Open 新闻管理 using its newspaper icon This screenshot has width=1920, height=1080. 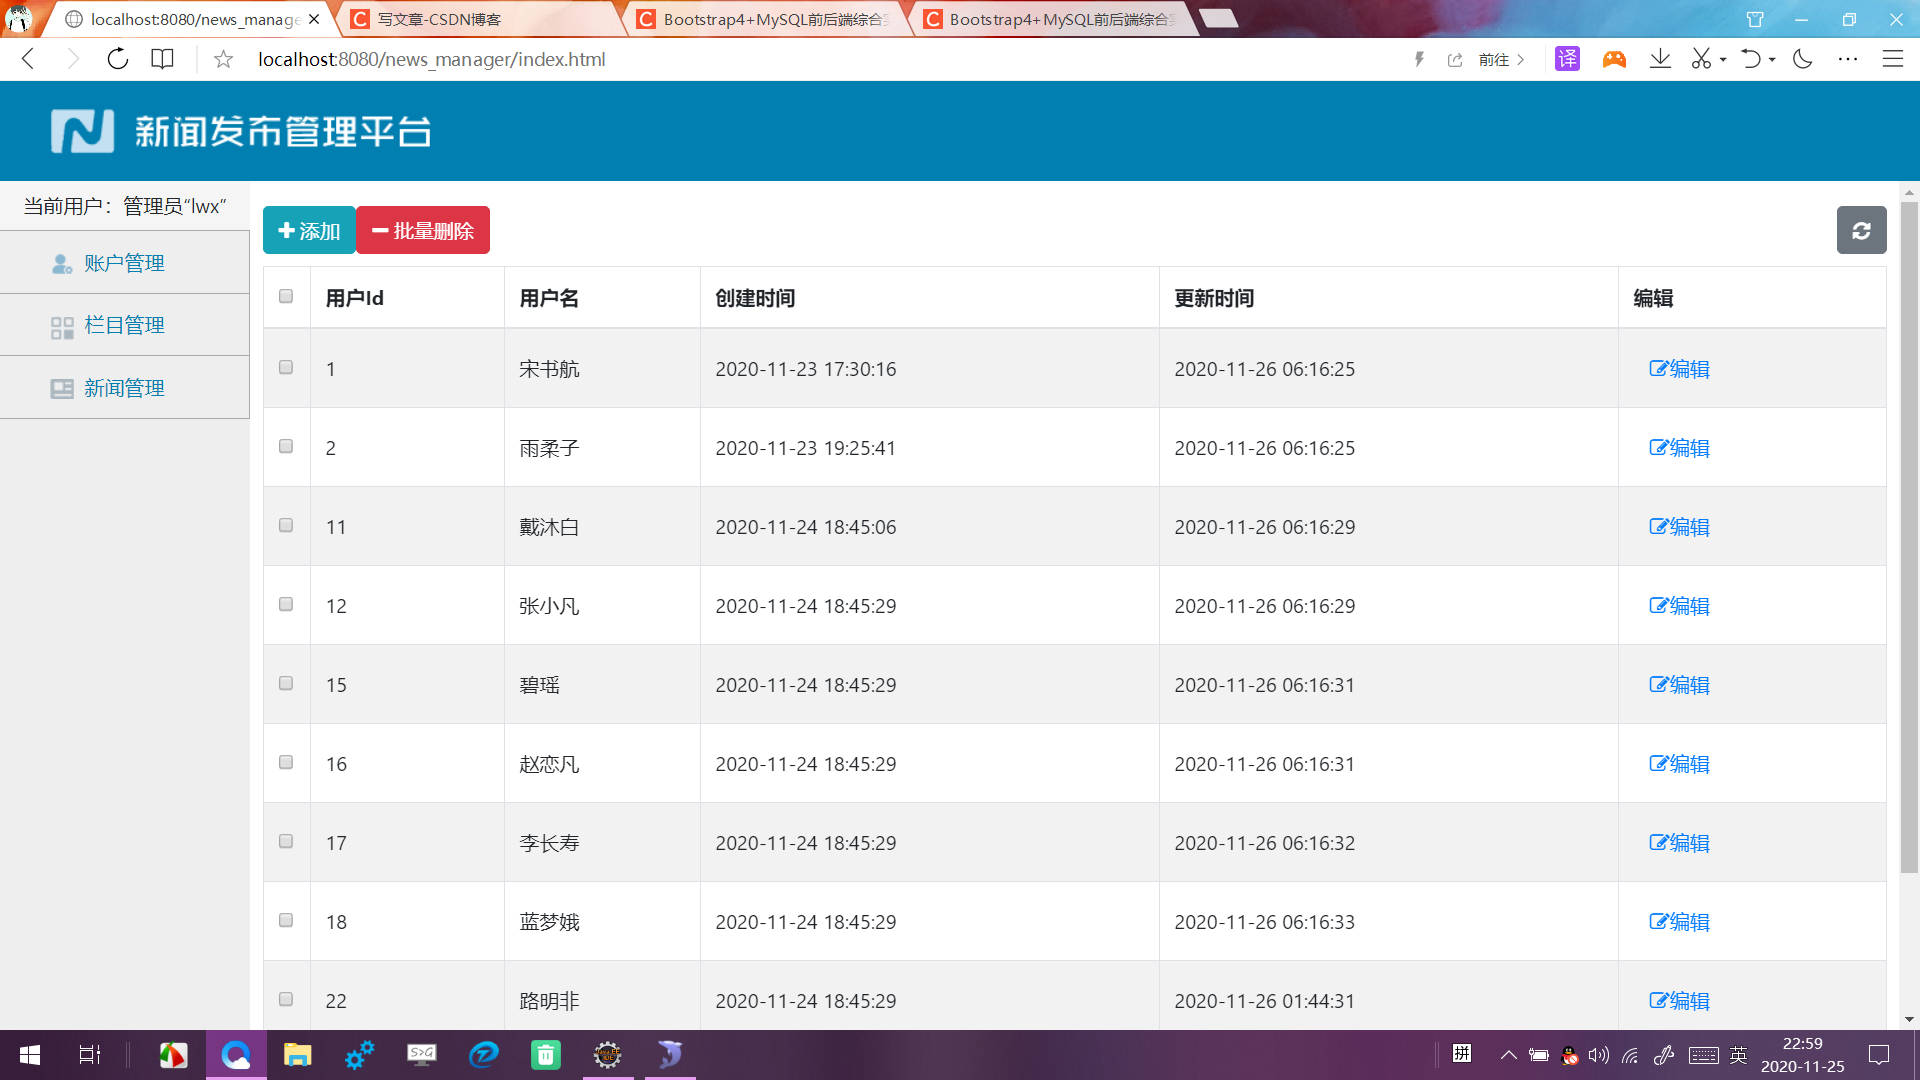[61, 388]
